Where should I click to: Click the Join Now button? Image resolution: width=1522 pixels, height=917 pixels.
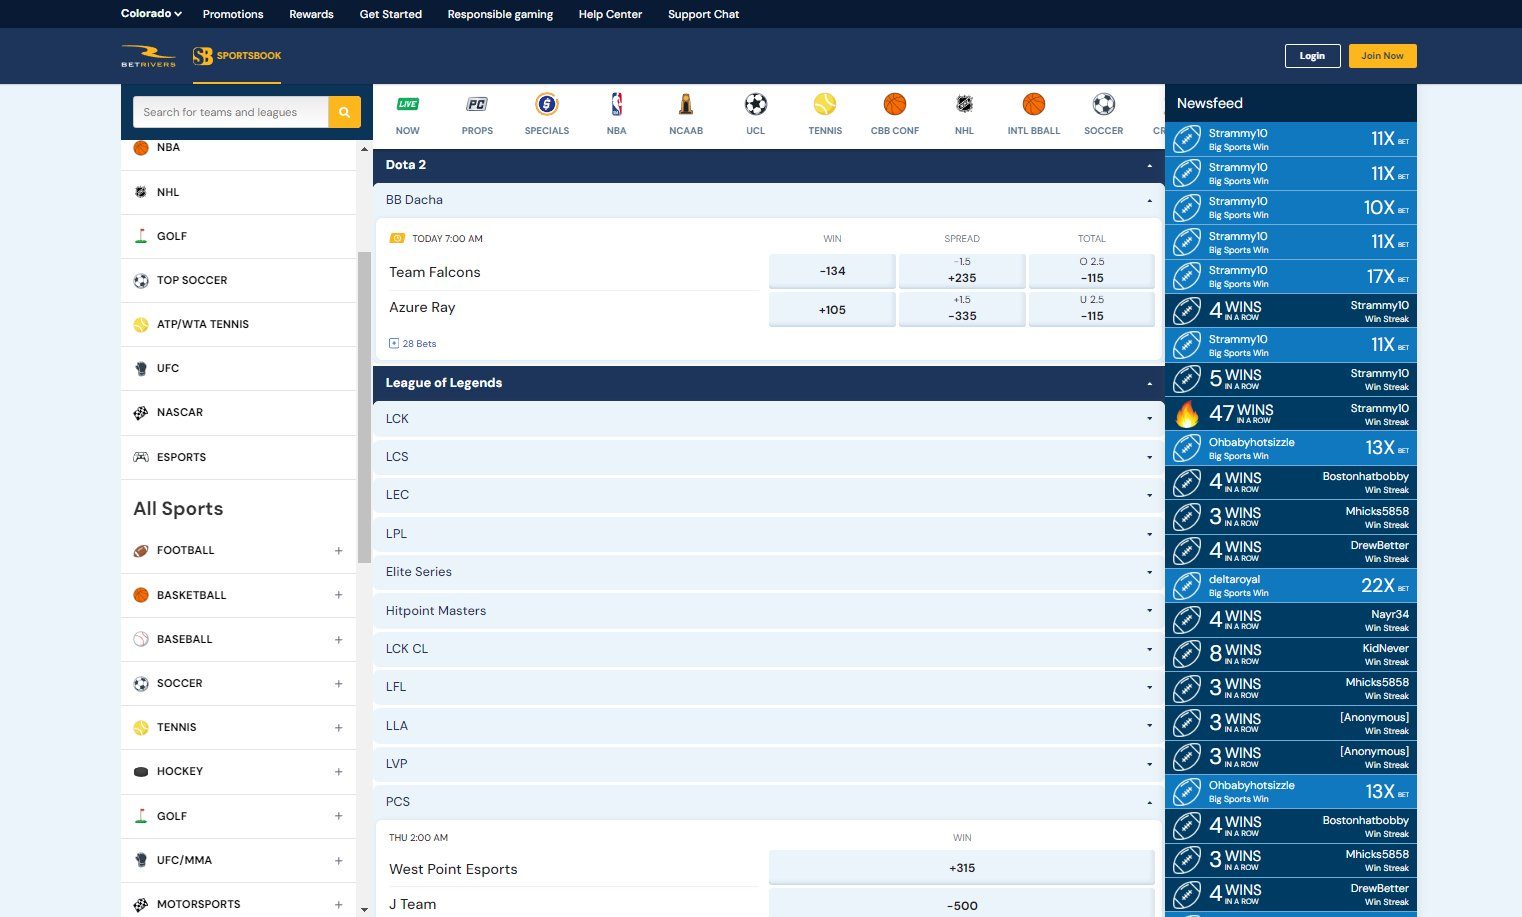[x=1382, y=56]
